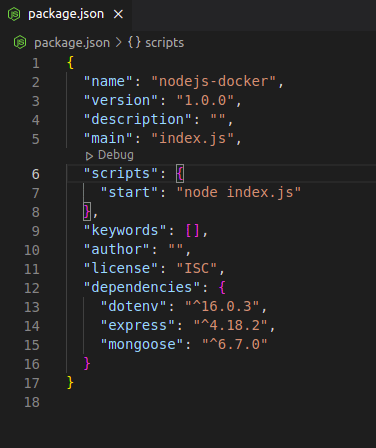Click breadcrumb Node.js file icon
This screenshot has height=448, width=376.
click(x=20, y=42)
